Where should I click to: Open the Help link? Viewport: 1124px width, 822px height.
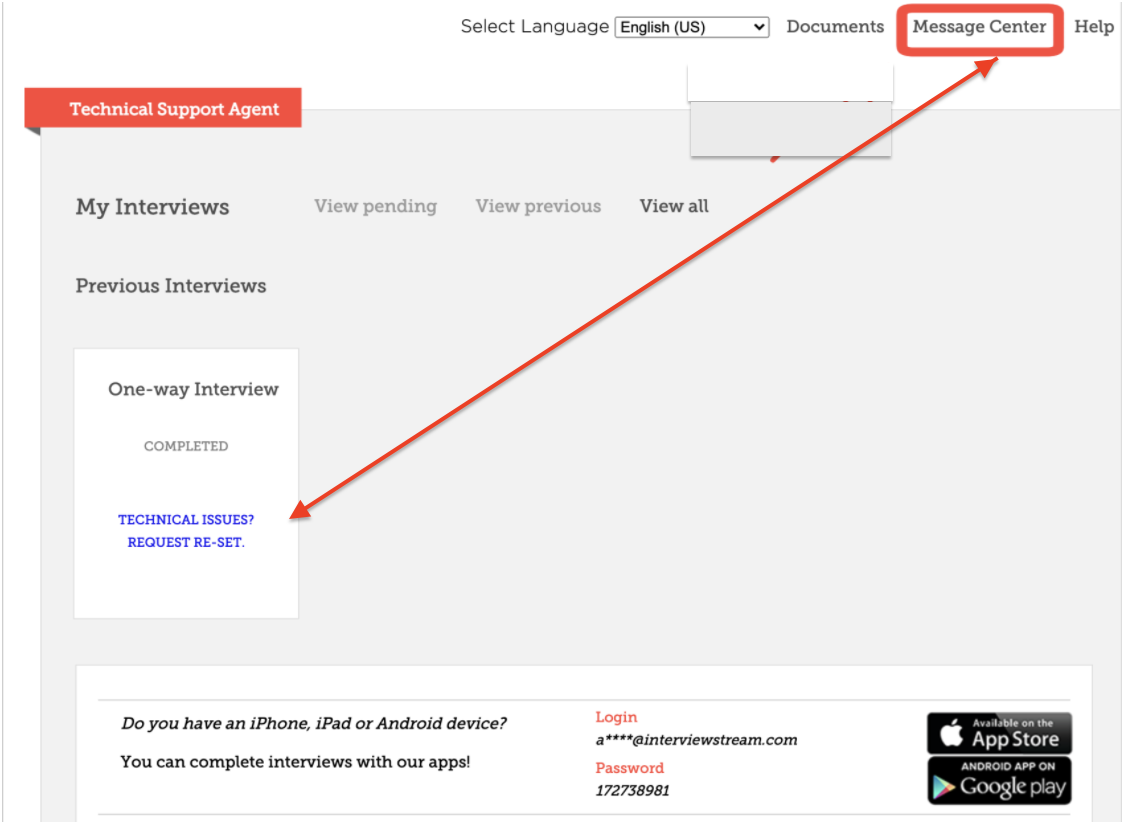(1094, 27)
